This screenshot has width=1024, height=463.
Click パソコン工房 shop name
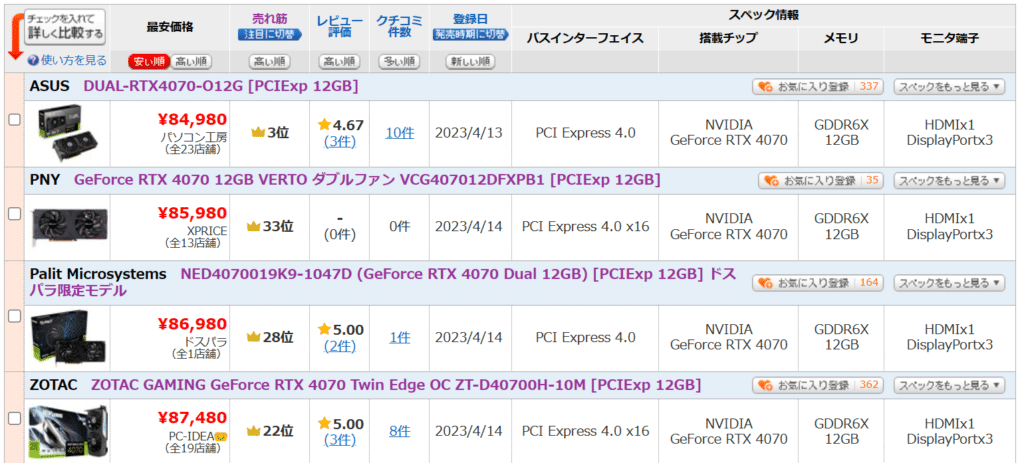[x=194, y=137]
